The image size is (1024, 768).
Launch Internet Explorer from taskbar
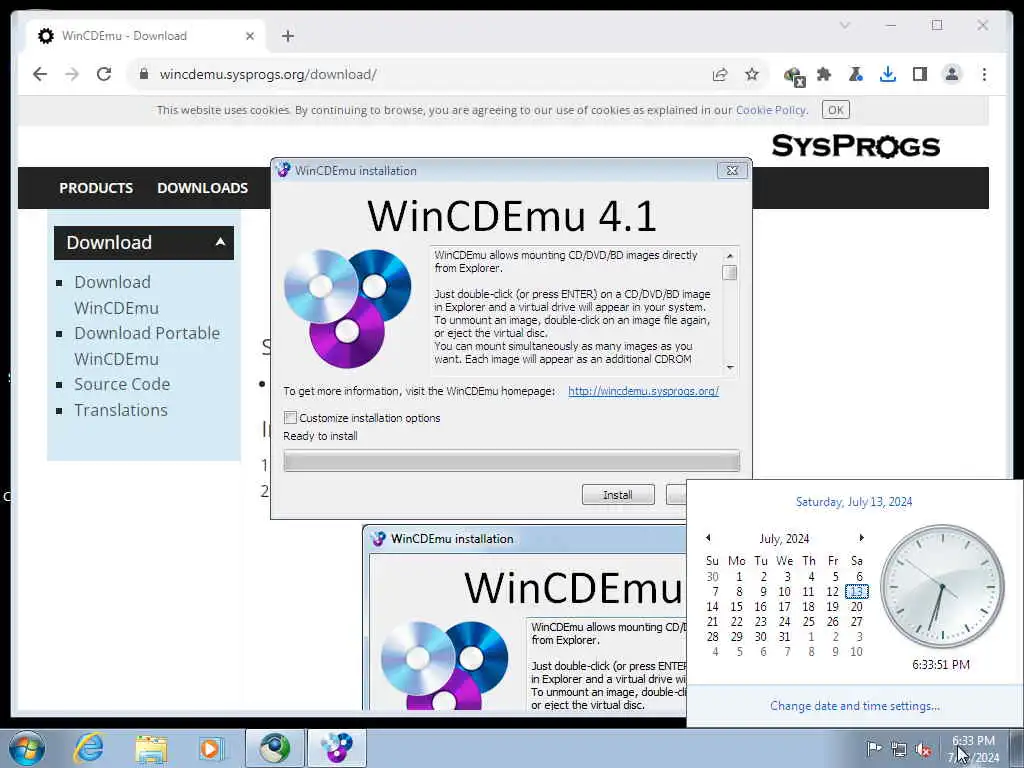click(x=89, y=748)
